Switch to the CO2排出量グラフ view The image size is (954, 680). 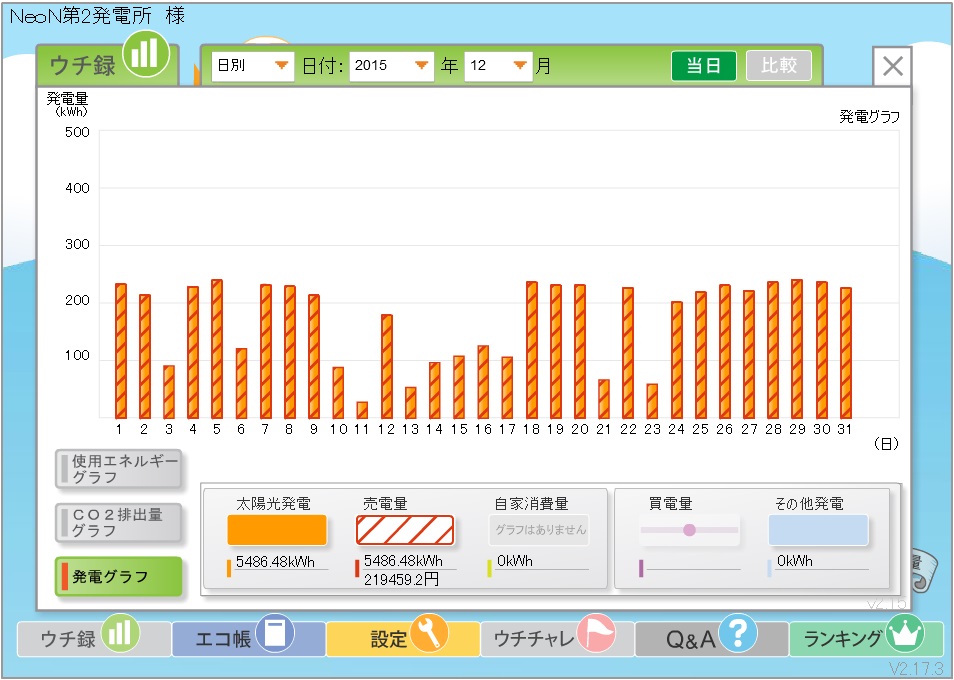[x=119, y=522]
